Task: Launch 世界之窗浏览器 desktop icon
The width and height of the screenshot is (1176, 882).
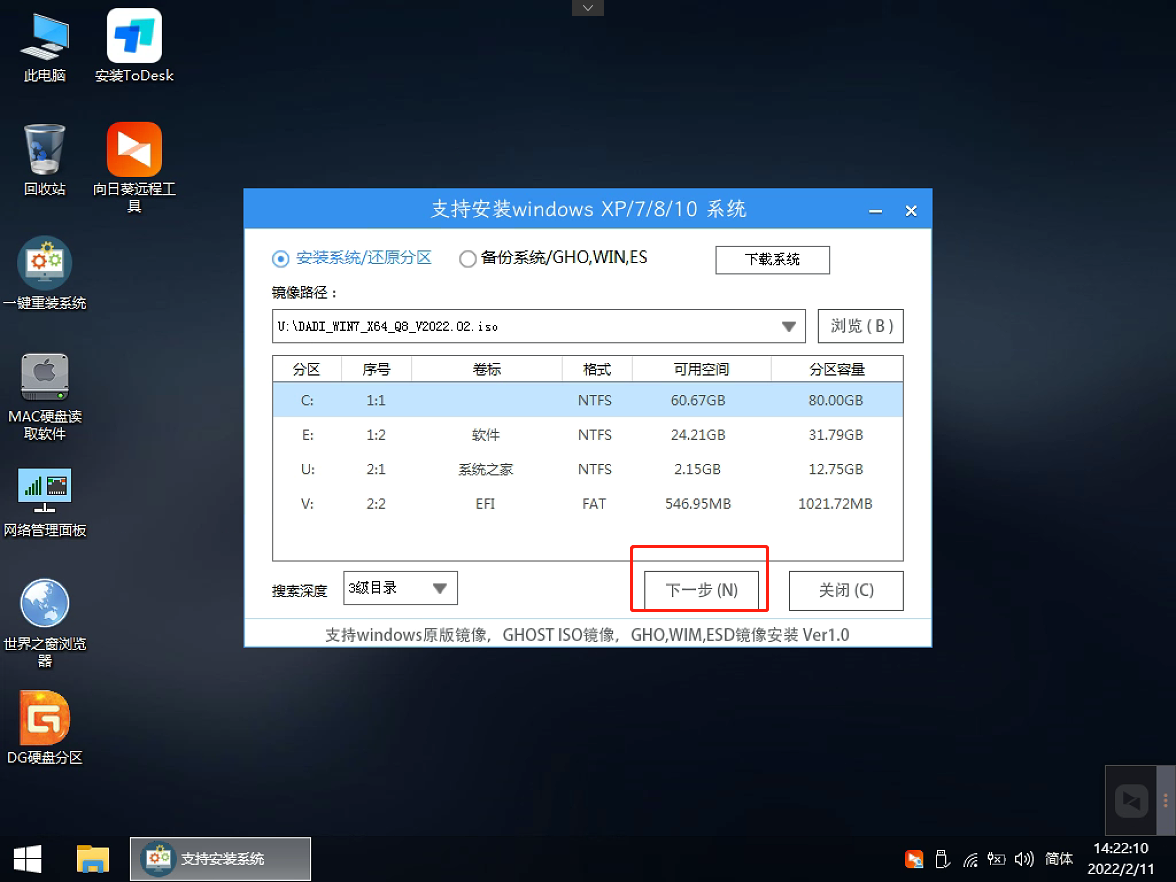Action: pyautogui.click(x=44, y=622)
